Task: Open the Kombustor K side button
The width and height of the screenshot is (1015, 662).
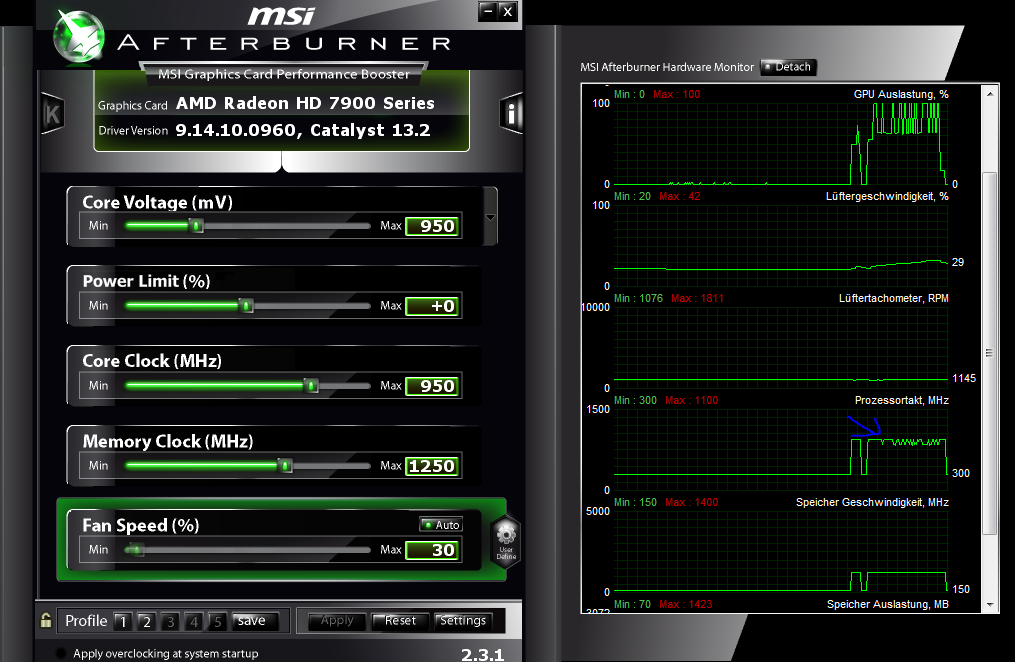Action: (52, 114)
